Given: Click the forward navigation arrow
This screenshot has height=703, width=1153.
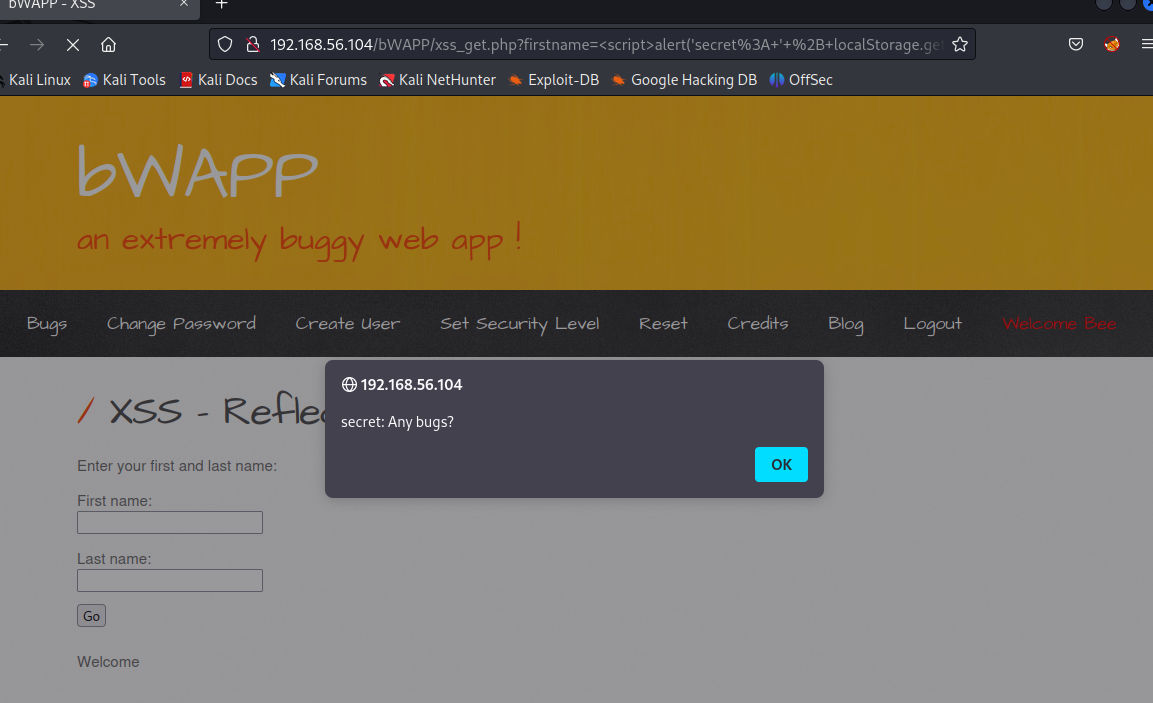Looking at the screenshot, I should pyautogui.click(x=37, y=45).
